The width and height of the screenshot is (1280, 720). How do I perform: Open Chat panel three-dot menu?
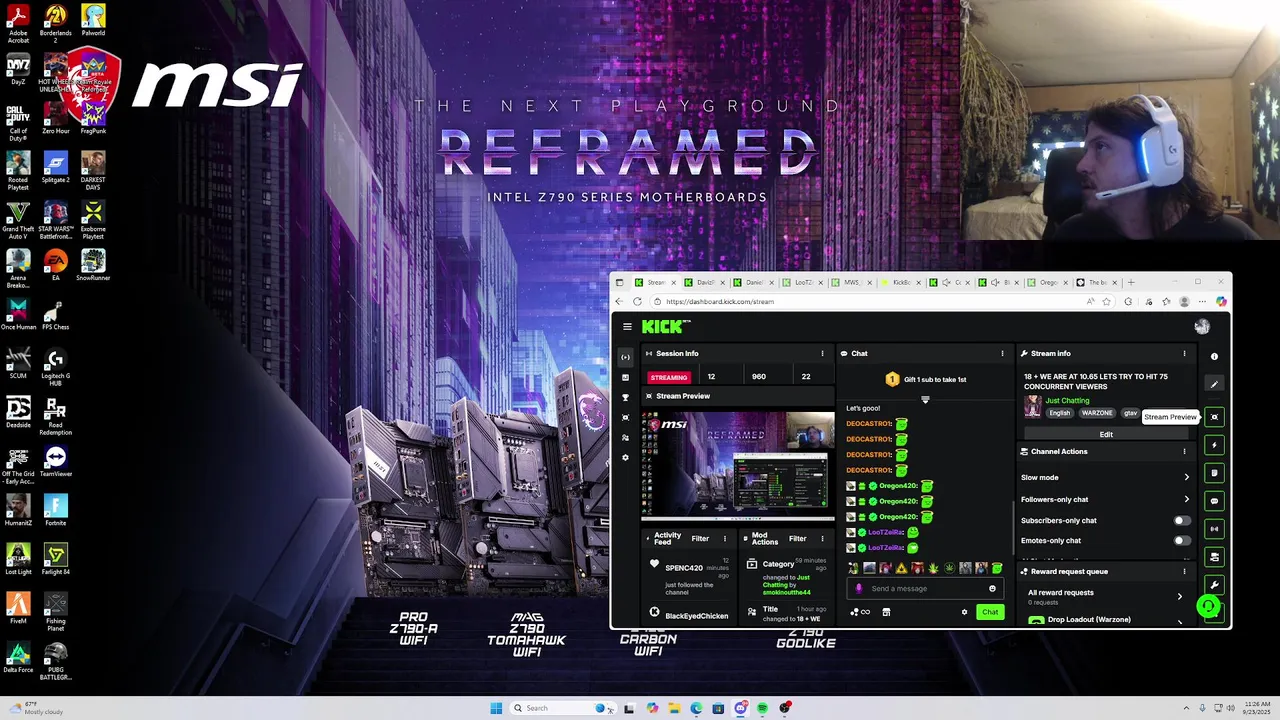click(1002, 353)
